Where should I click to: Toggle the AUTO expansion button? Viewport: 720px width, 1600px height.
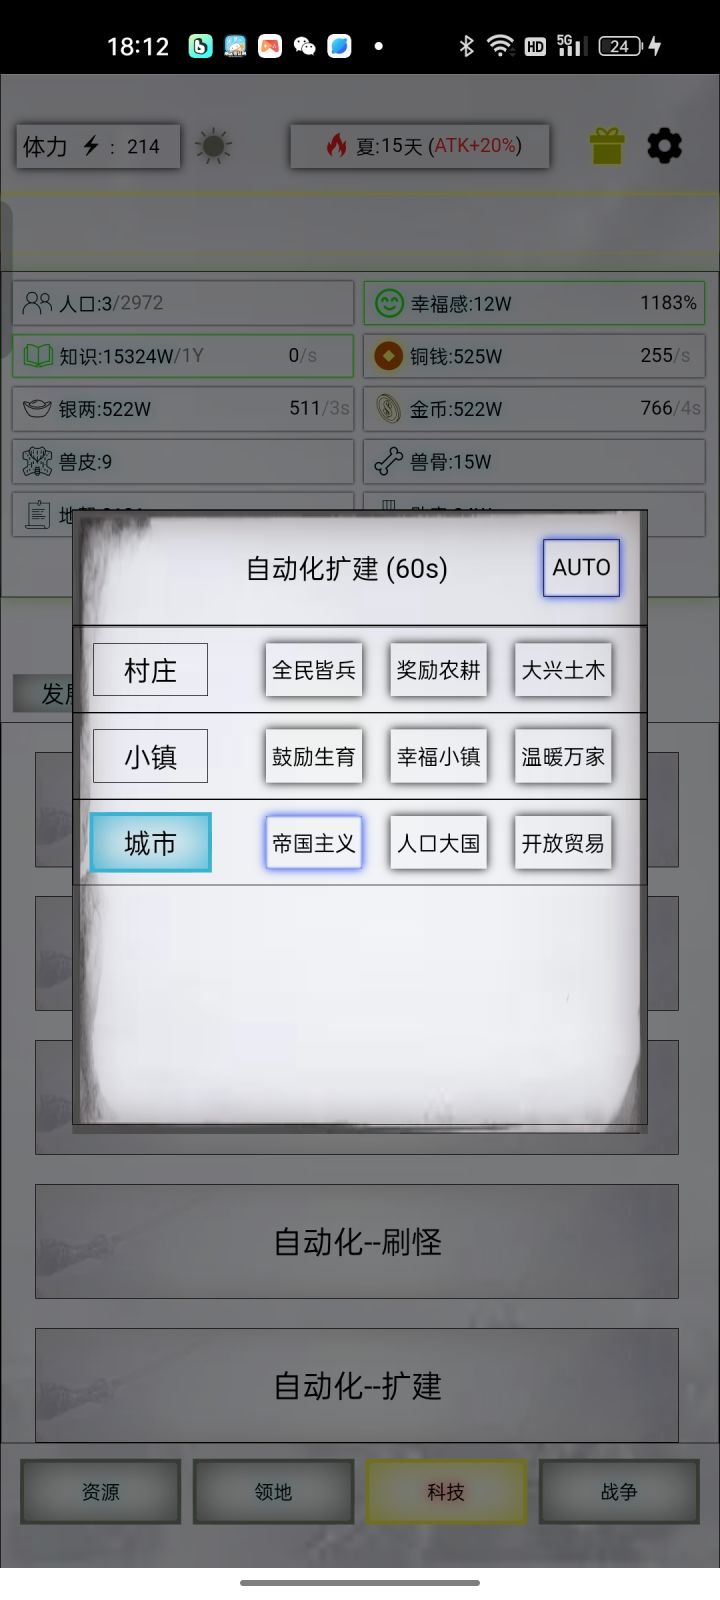(581, 567)
